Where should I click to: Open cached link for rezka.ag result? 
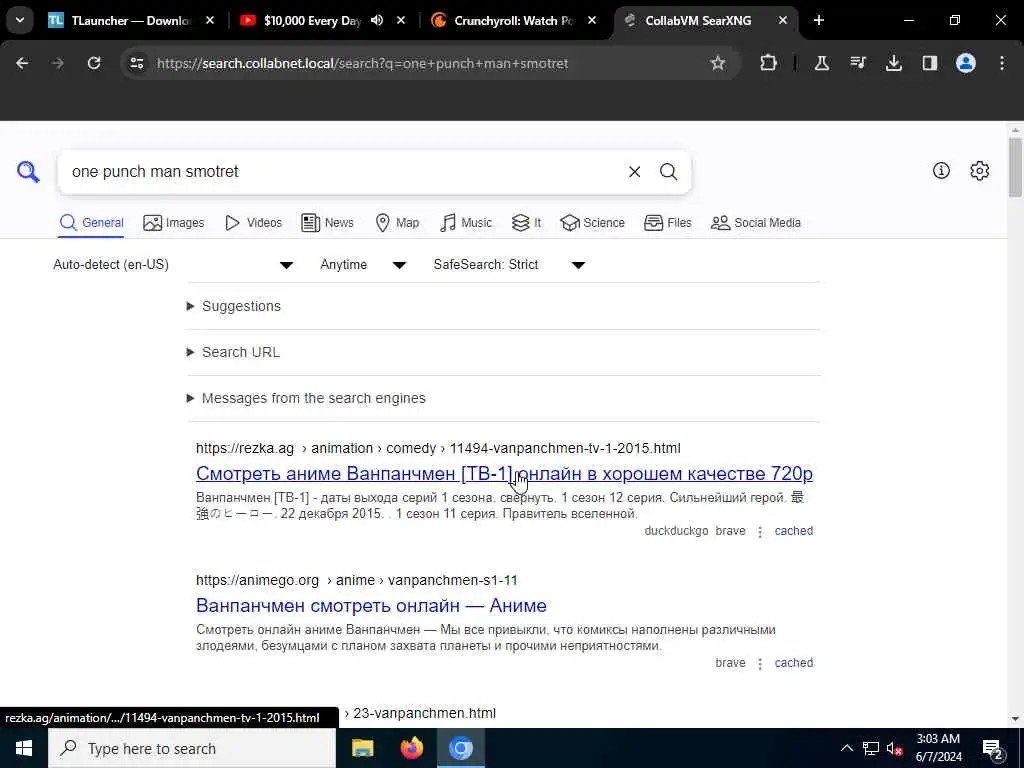793,531
